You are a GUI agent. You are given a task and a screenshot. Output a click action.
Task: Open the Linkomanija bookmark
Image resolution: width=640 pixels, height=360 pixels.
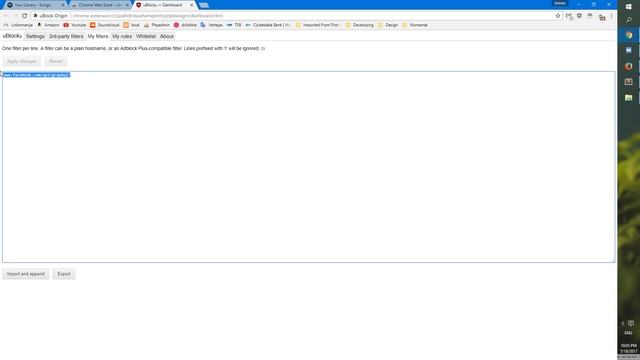click(x=18, y=25)
